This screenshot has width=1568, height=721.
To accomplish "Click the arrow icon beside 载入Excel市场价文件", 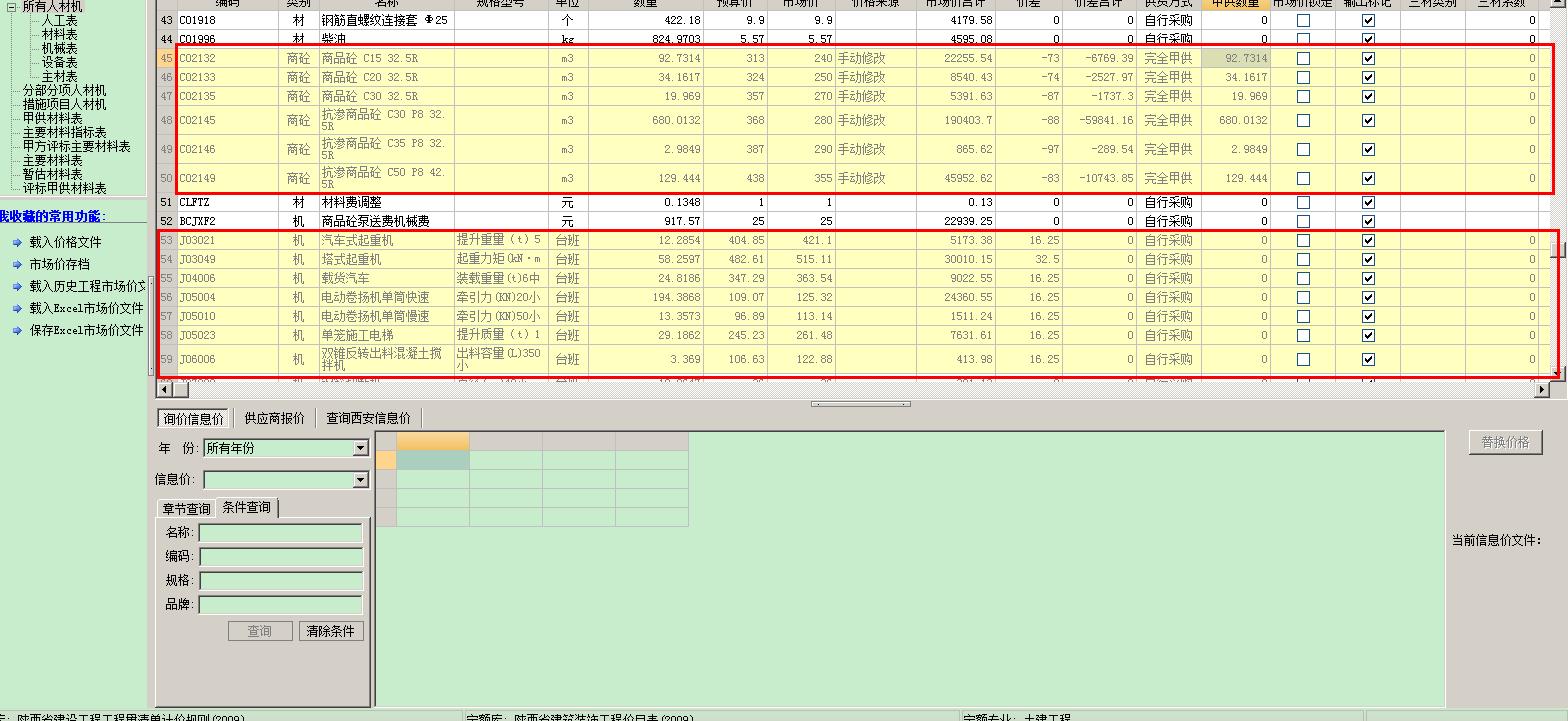I will coord(17,308).
